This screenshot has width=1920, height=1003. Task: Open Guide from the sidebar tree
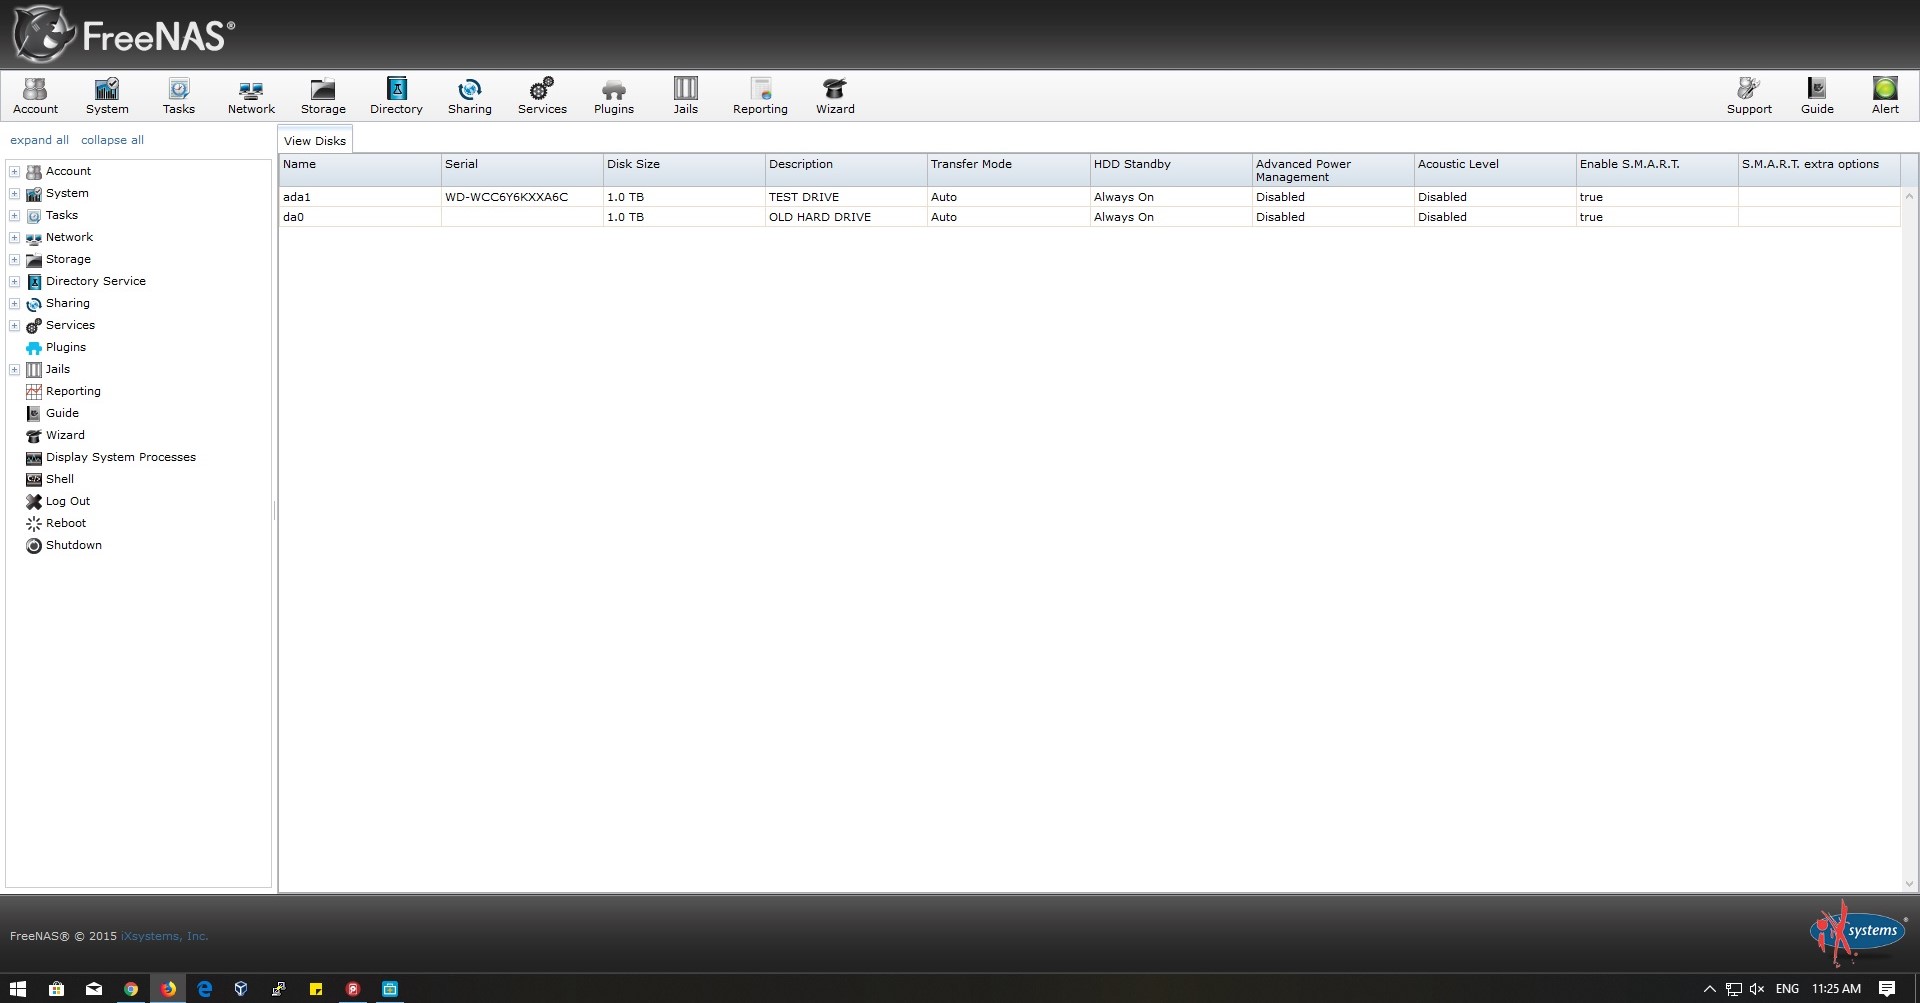(62, 413)
